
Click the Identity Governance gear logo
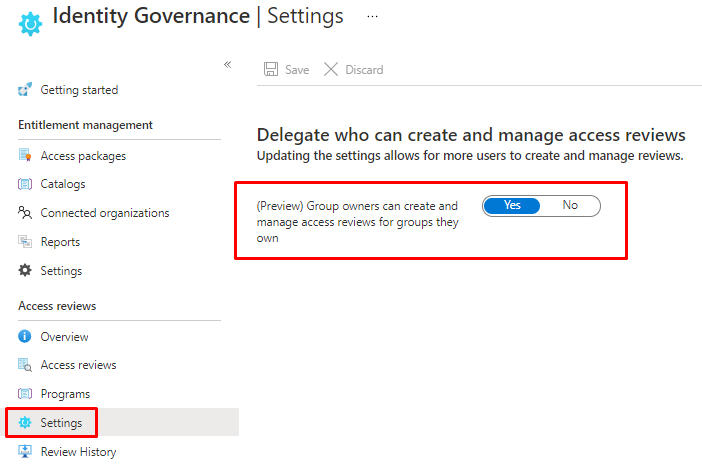tap(30, 23)
